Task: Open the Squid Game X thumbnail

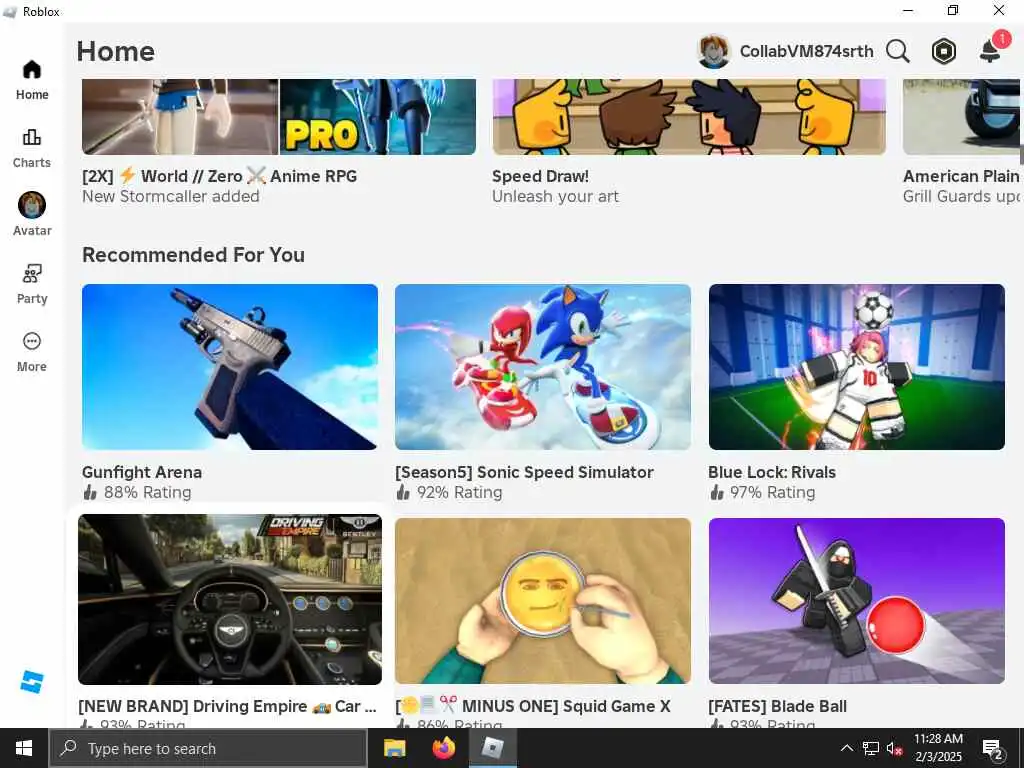Action: (543, 601)
